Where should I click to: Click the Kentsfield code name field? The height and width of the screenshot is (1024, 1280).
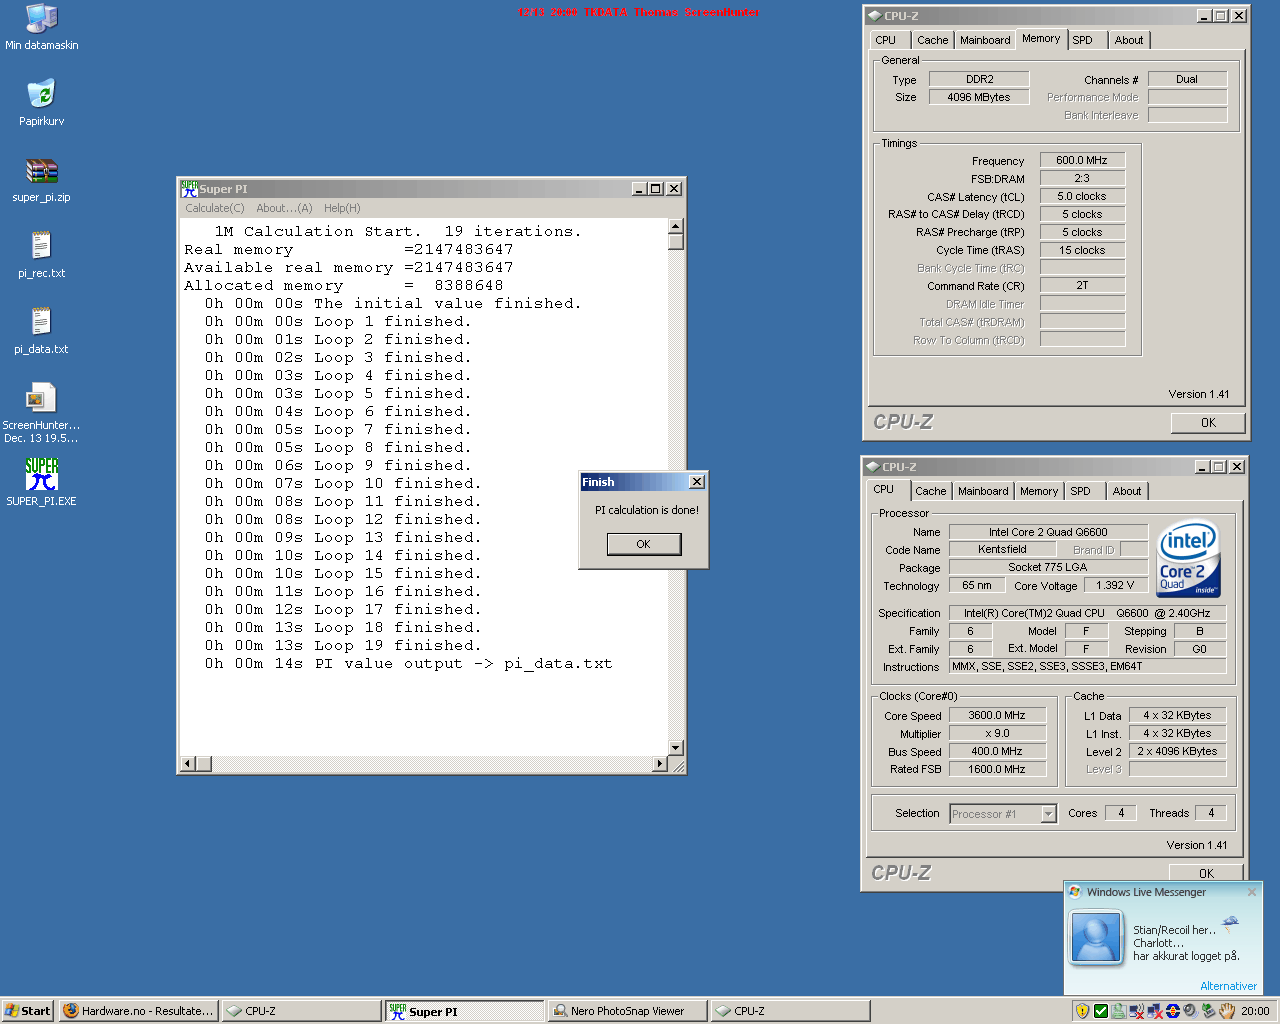point(1002,549)
